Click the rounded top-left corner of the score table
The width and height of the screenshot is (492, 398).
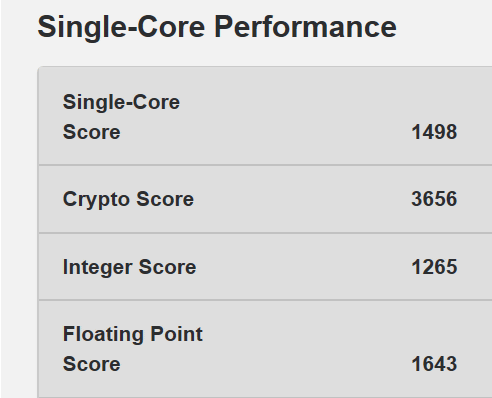(x=41, y=69)
